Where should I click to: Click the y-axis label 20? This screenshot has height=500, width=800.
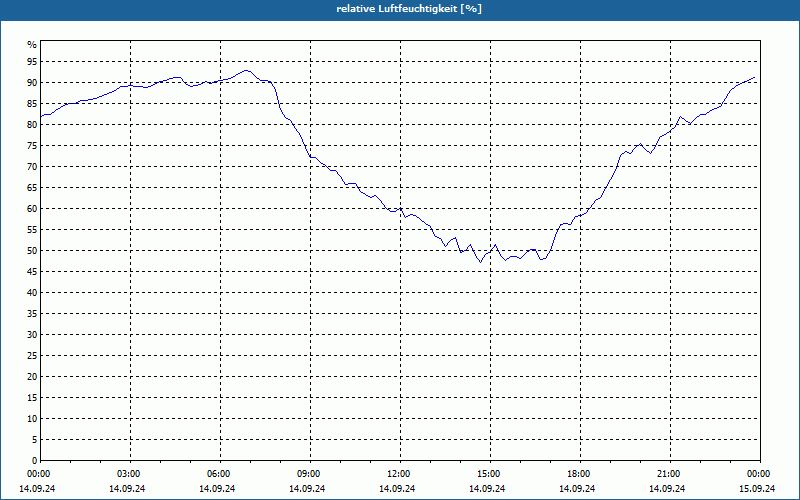[x=32, y=377]
